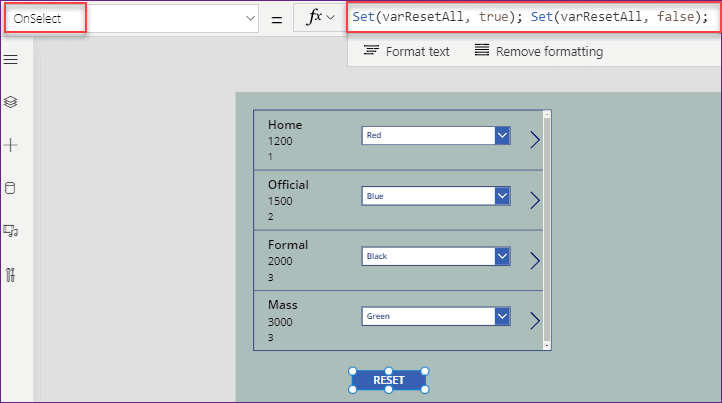Click the 1200 value label

[280, 141]
